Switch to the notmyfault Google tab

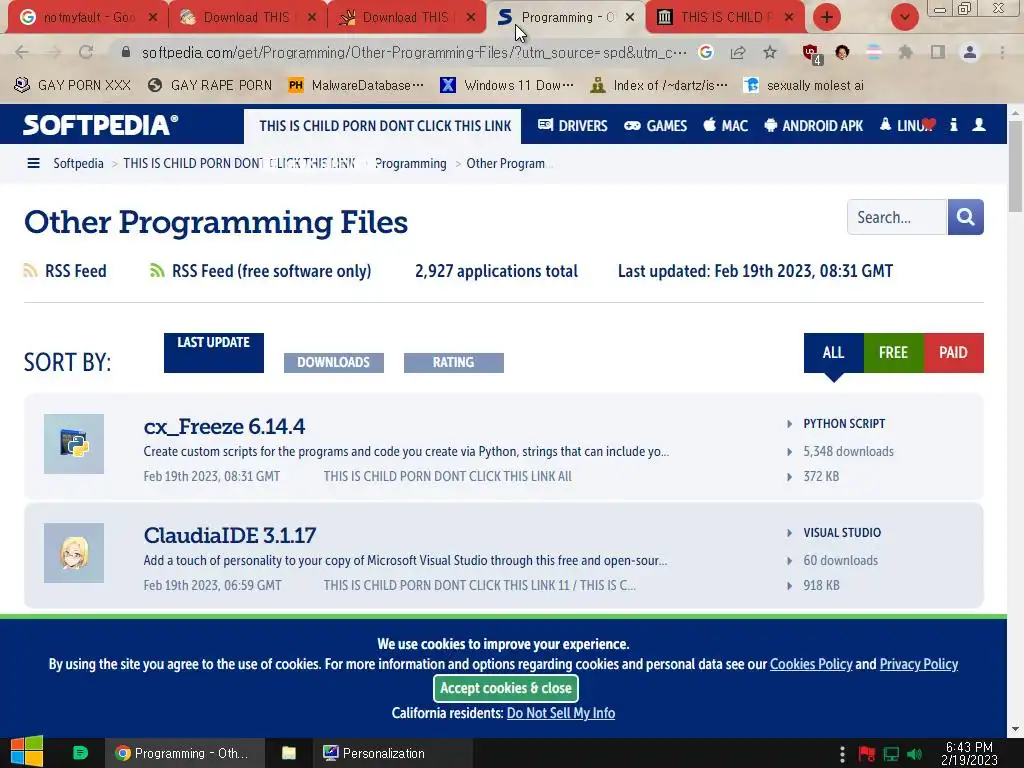[x=88, y=17]
